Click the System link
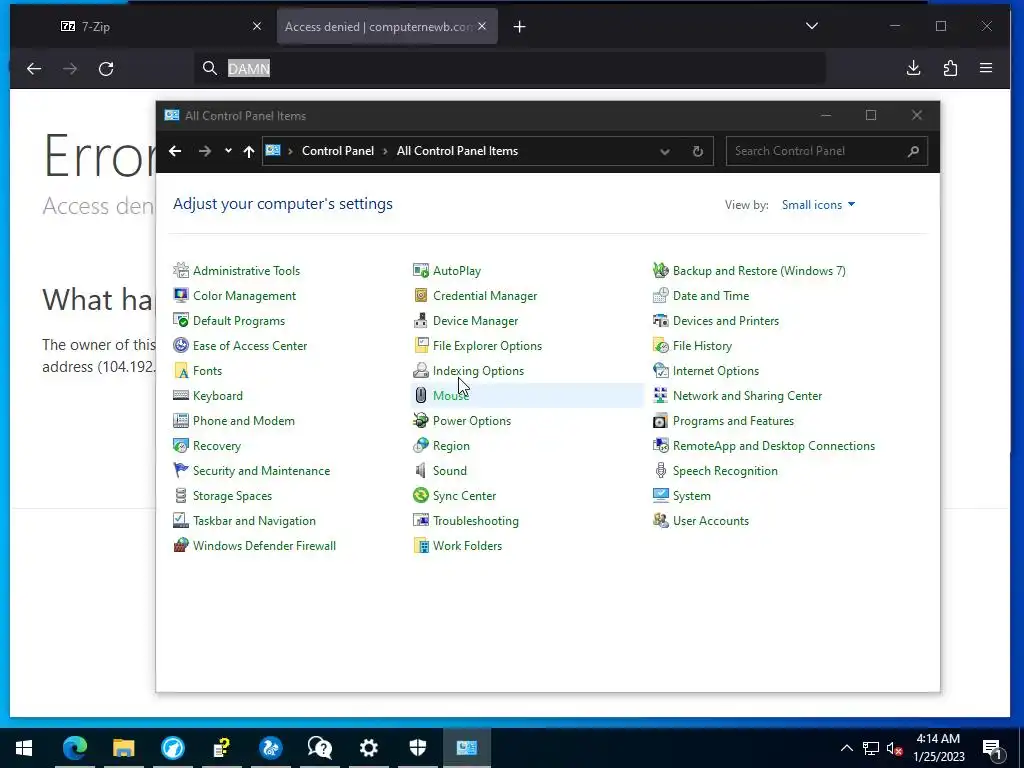The height and width of the screenshot is (768, 1024). [692, 496]
